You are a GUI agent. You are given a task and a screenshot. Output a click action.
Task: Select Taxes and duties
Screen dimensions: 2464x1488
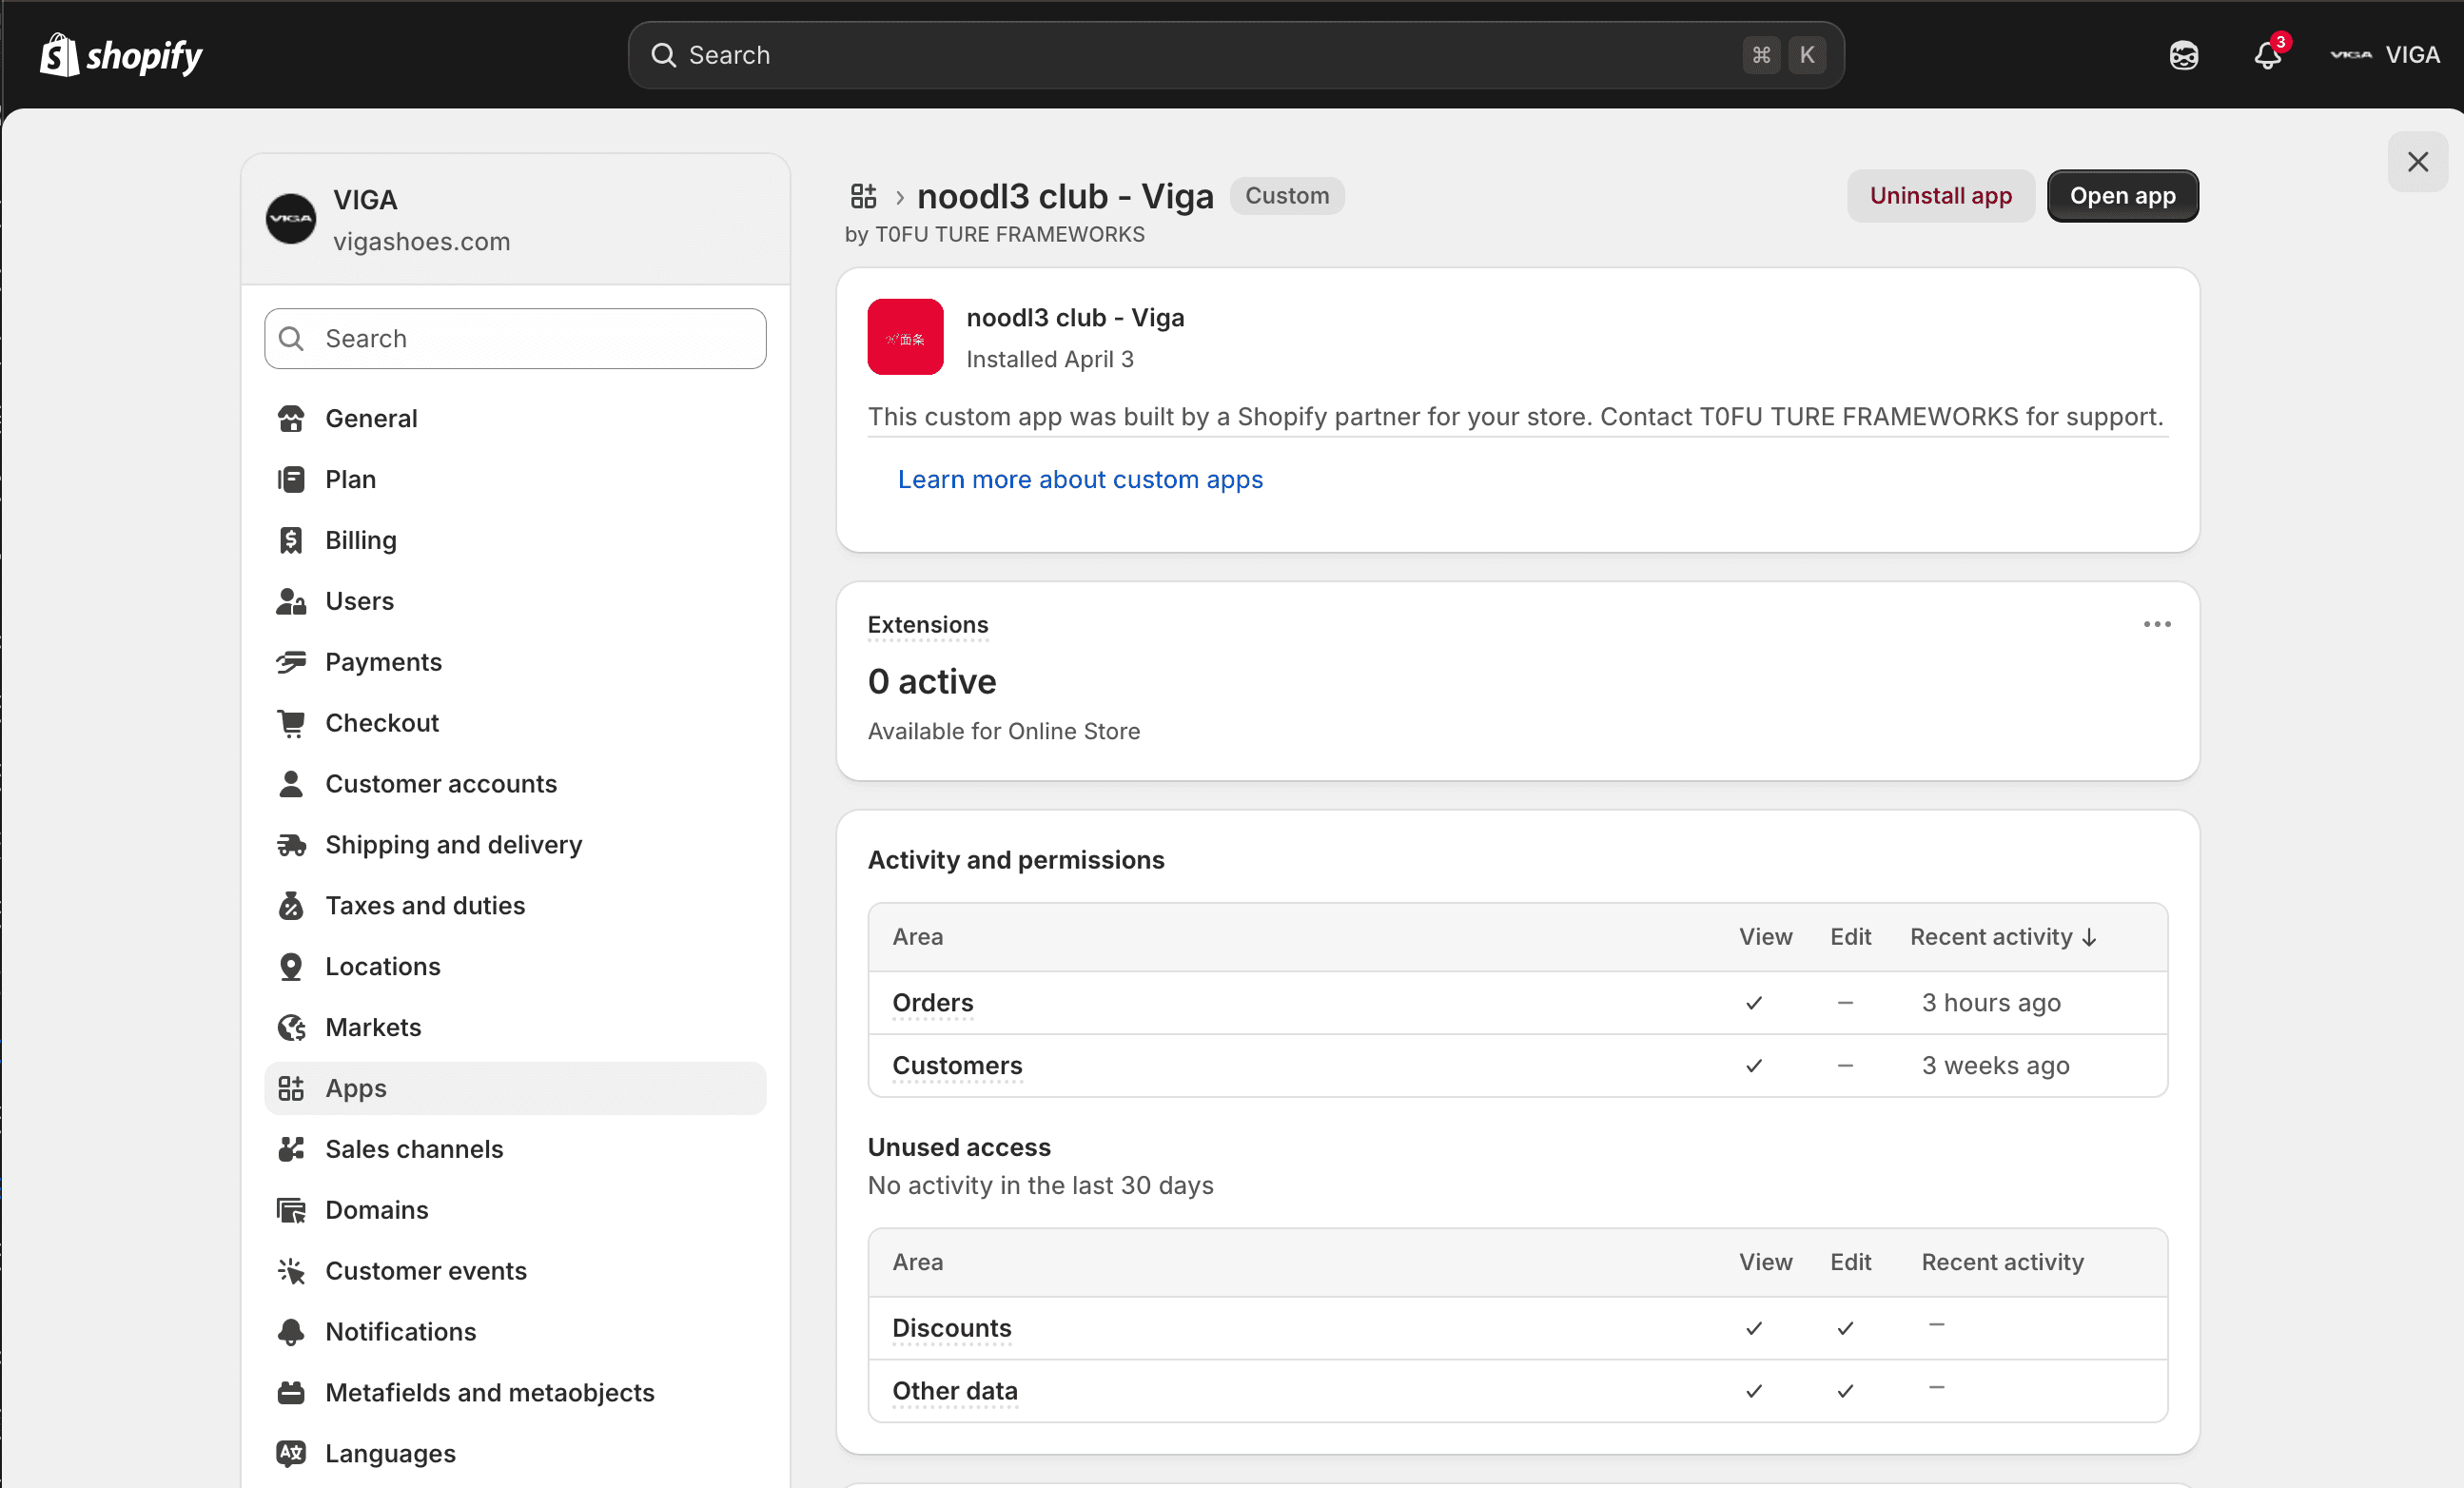tap(515, 906)
